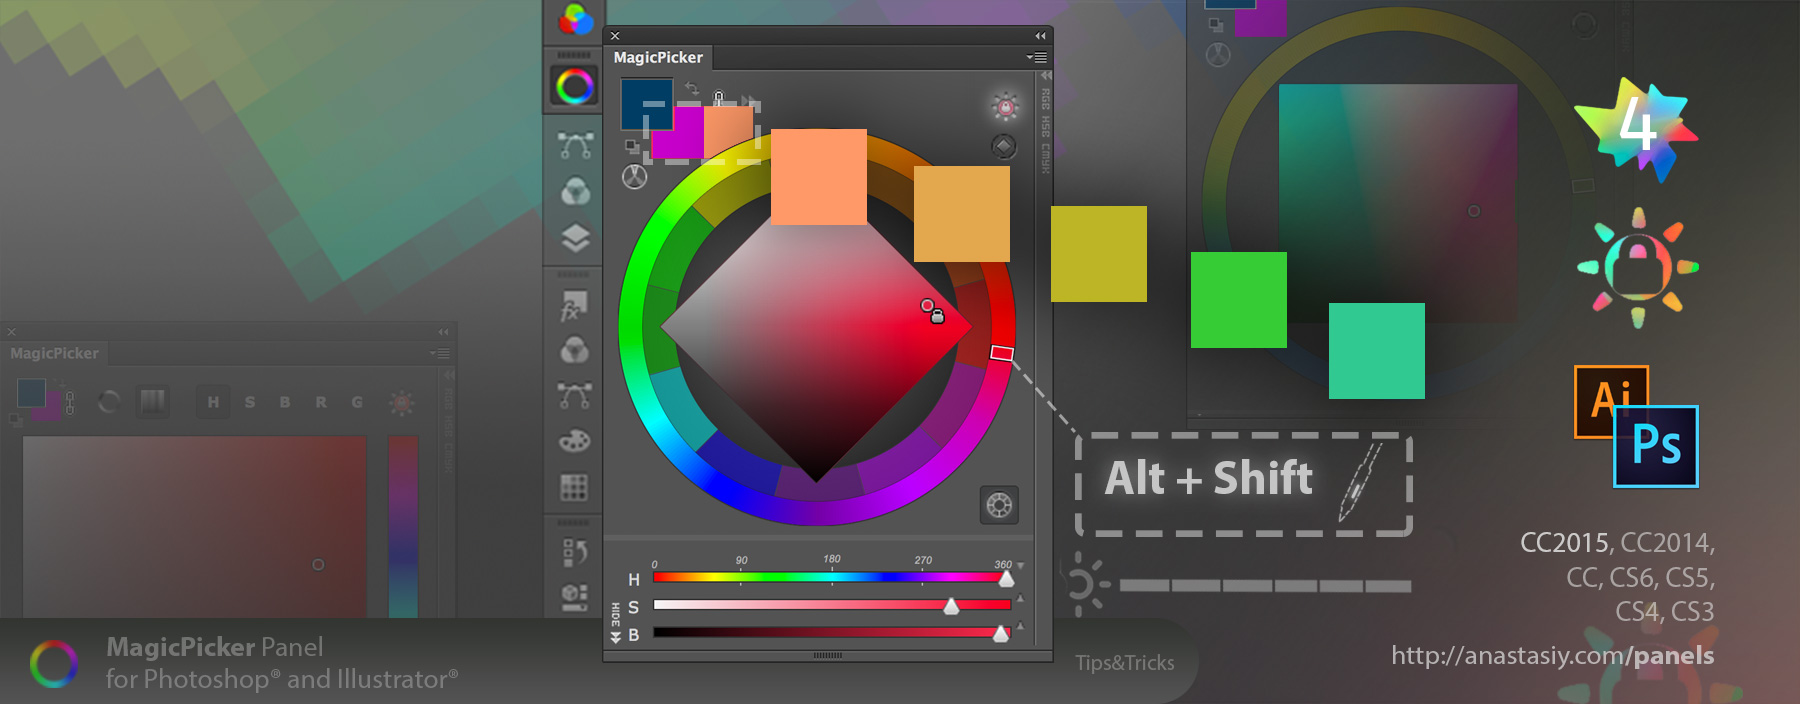
Task: Open the lower bezier paths dock icon
Action: click(x=575, y=396)
